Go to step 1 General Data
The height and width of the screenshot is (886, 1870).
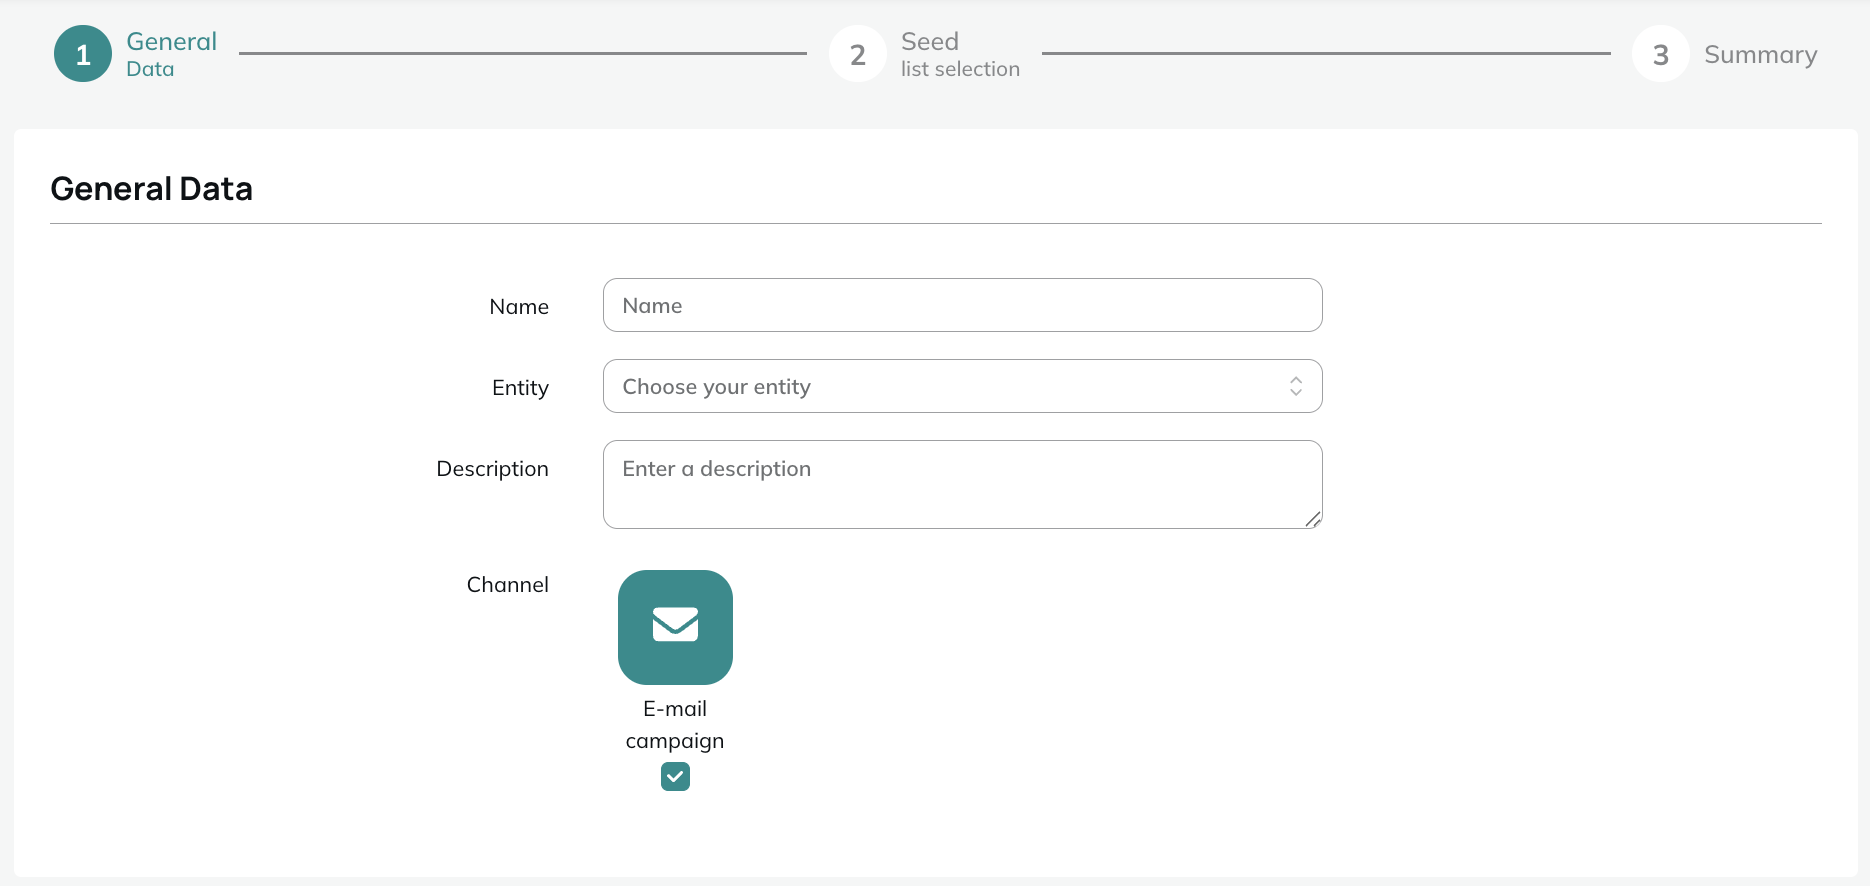[x=135, y=54]
